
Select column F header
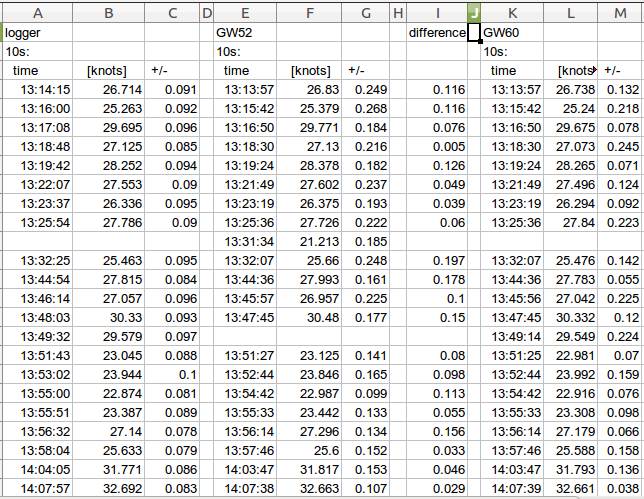tap(310, 13)
